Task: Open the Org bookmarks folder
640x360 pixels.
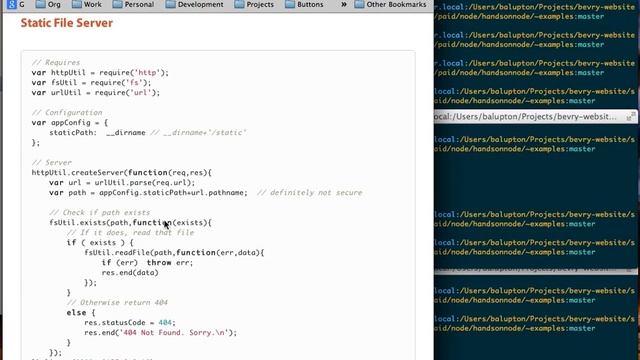Action: [48, 4]
